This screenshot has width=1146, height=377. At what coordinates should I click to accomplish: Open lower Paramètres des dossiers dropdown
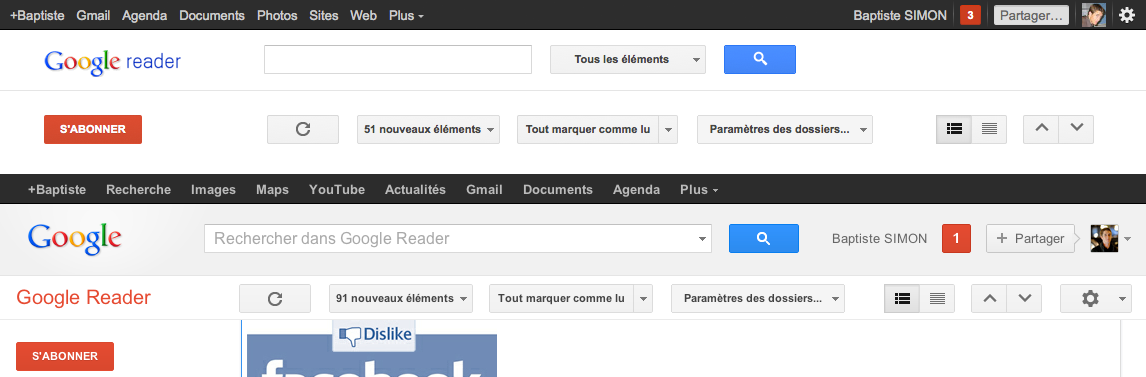click(757, 298)
